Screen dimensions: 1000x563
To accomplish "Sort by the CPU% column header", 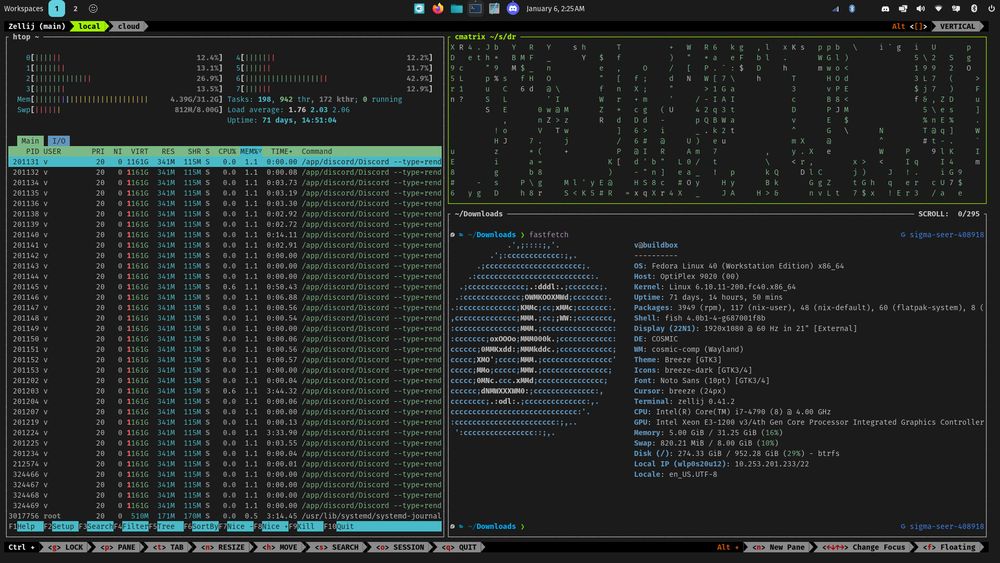I will tap(227, 151).
